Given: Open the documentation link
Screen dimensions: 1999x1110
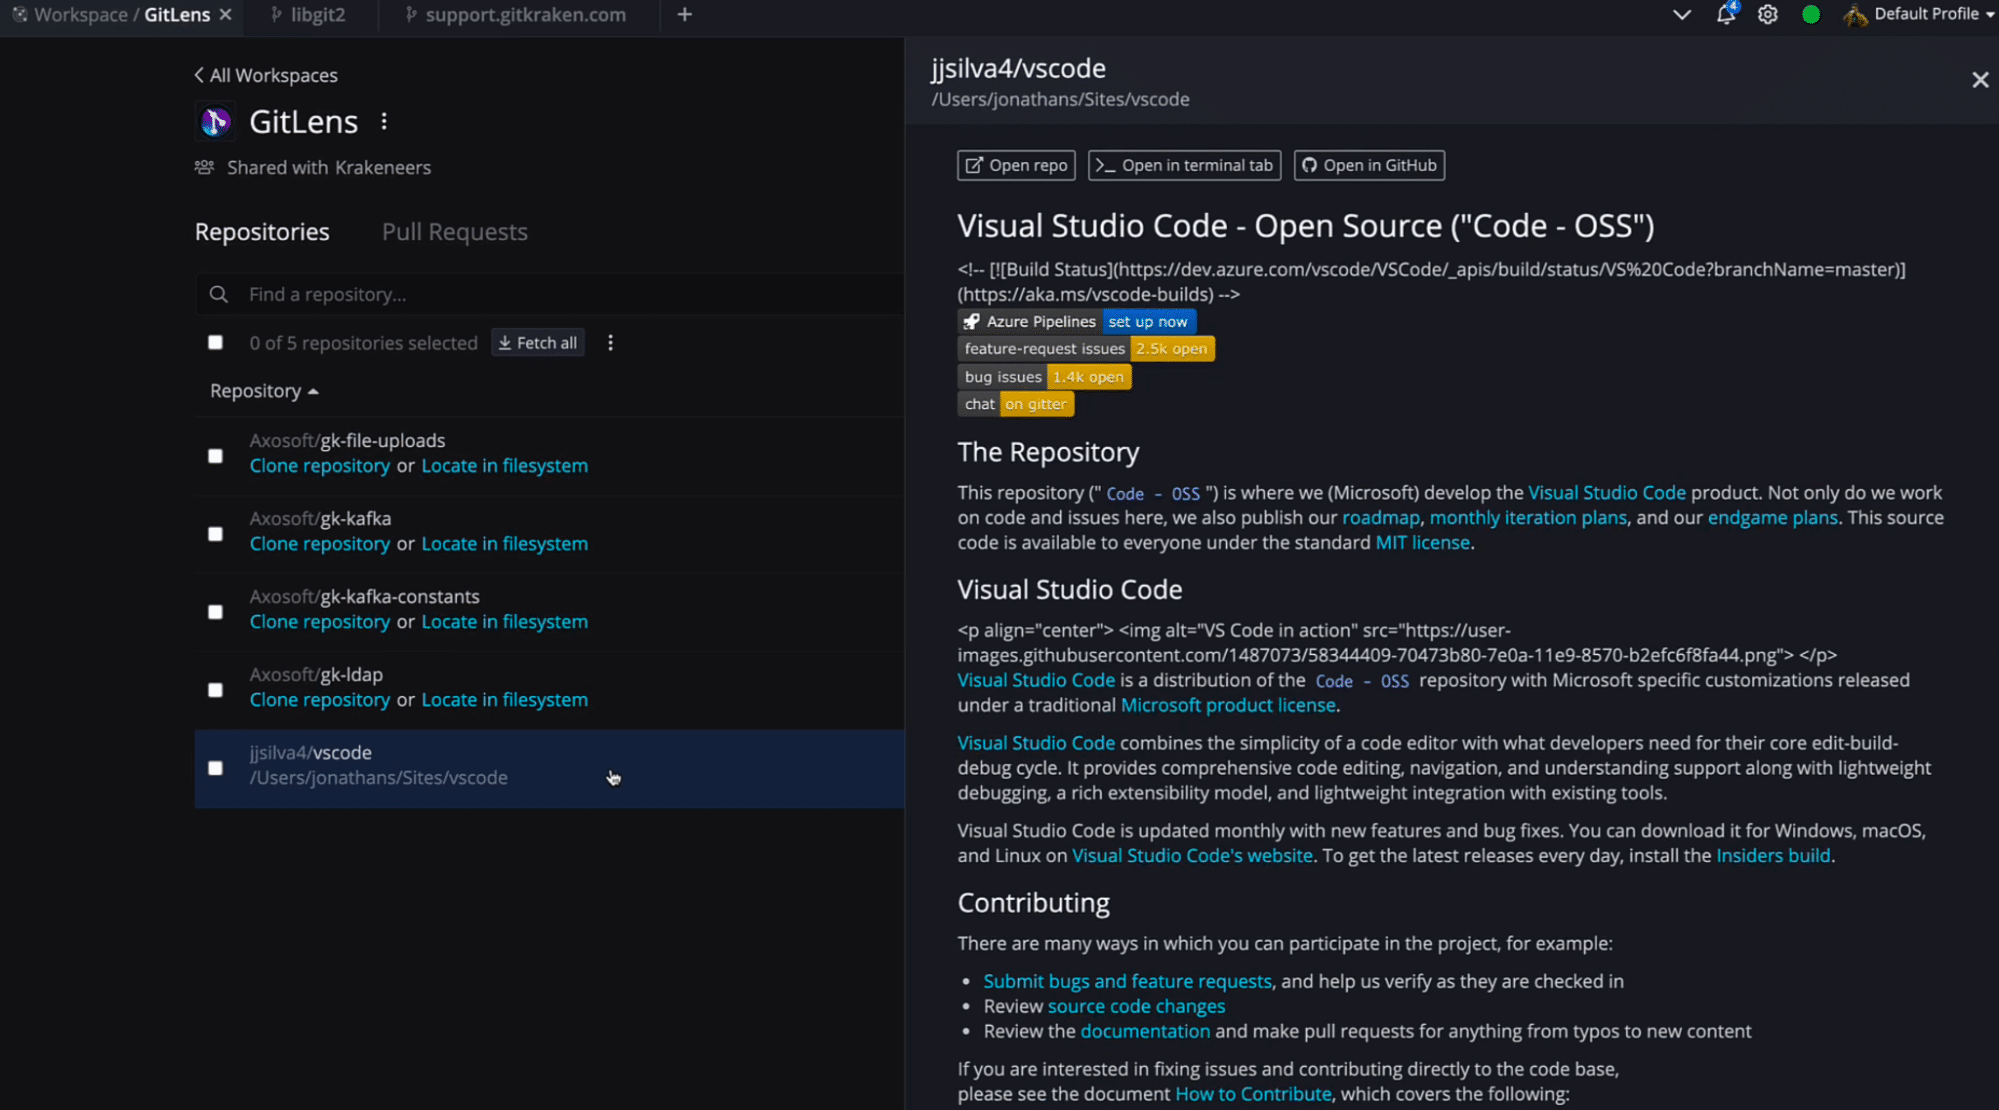Looking at the screenshot, I should click(x=1145, y=1032).
